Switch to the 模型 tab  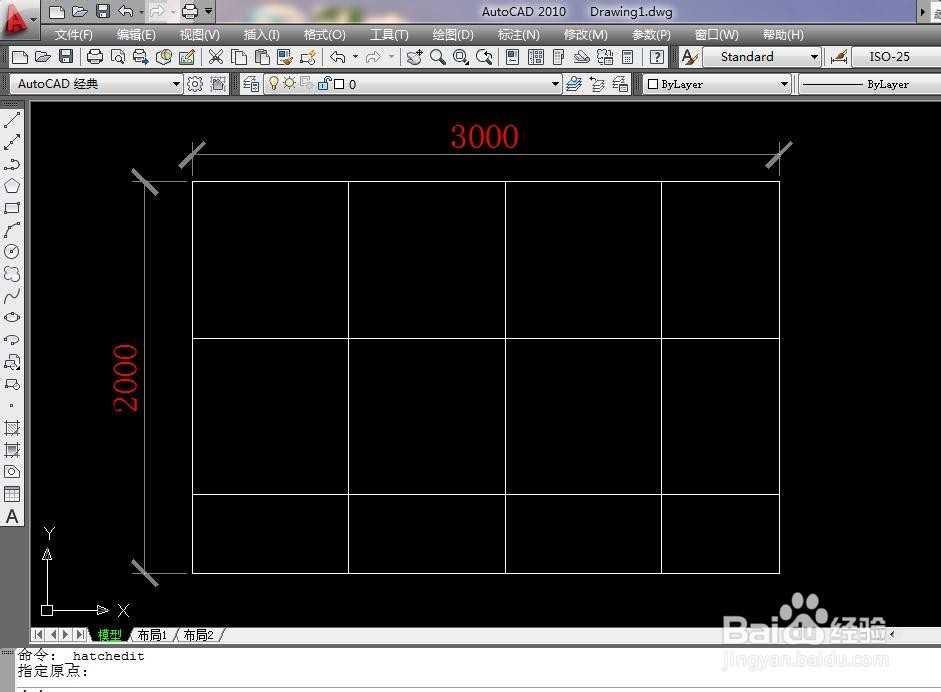tap(109, 634)
